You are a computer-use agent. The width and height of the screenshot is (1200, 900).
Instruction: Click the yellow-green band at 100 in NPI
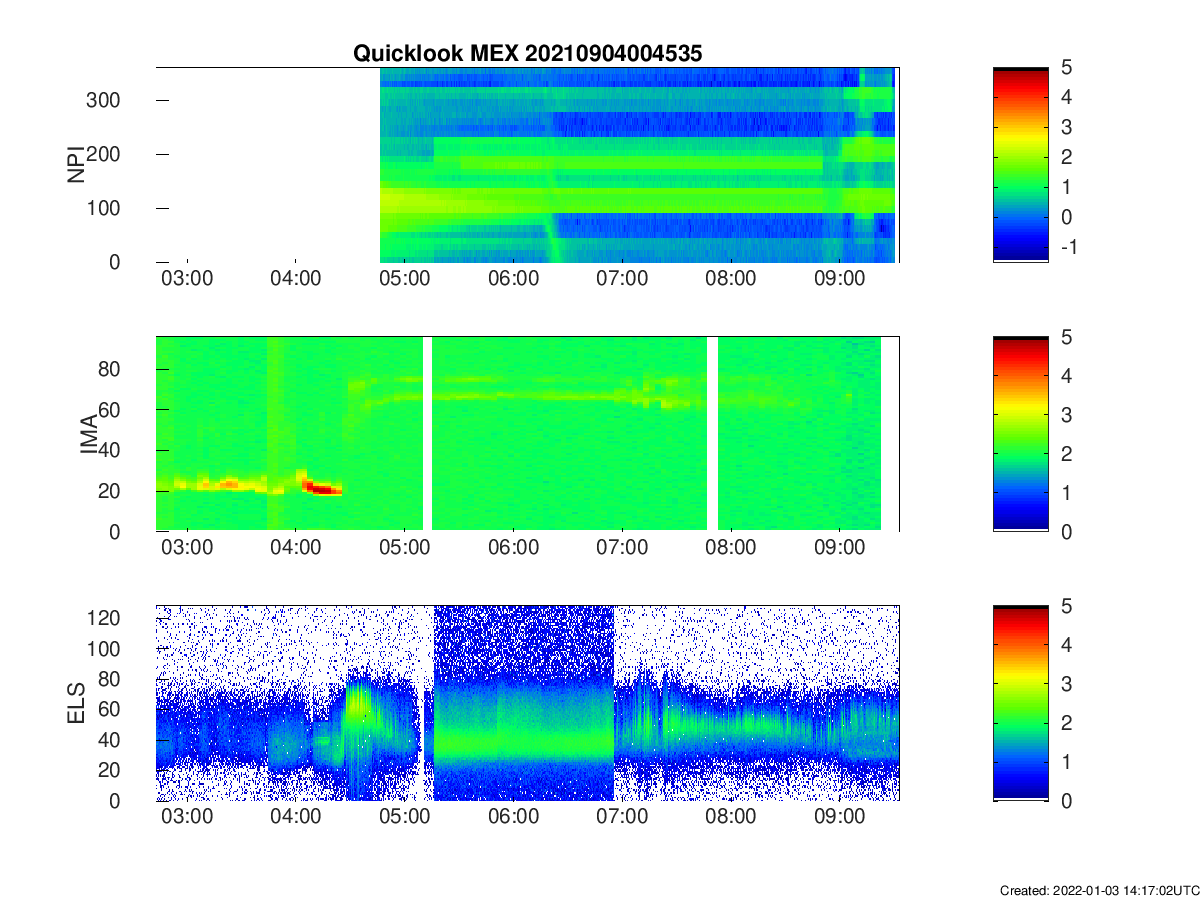pos(637,200)
